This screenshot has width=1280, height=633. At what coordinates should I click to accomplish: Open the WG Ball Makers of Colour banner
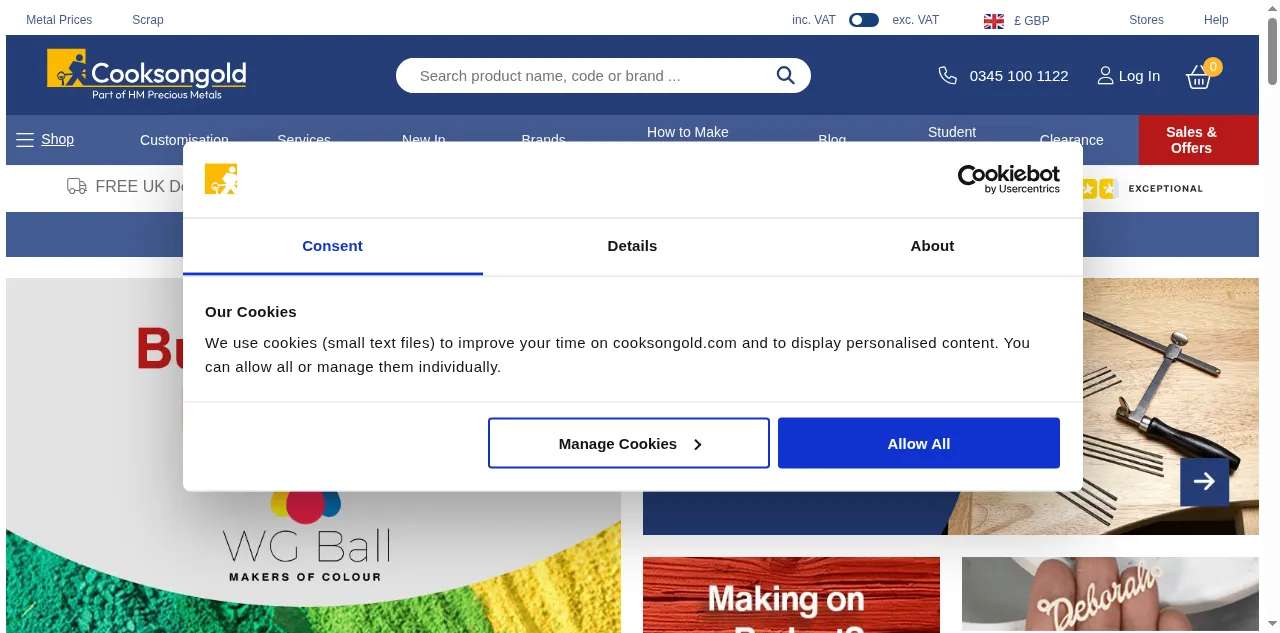pos(313,455)
